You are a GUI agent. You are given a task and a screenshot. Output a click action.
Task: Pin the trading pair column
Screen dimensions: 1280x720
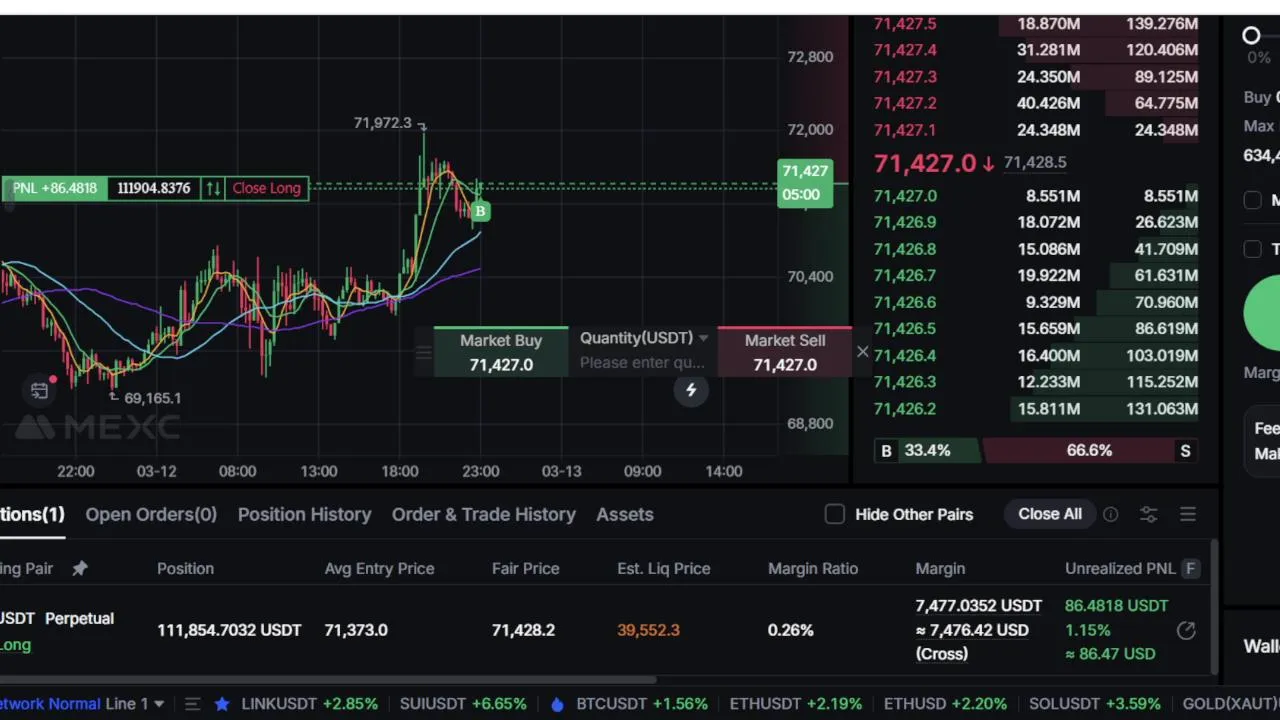pyautogui.click(x=80, y=568)
